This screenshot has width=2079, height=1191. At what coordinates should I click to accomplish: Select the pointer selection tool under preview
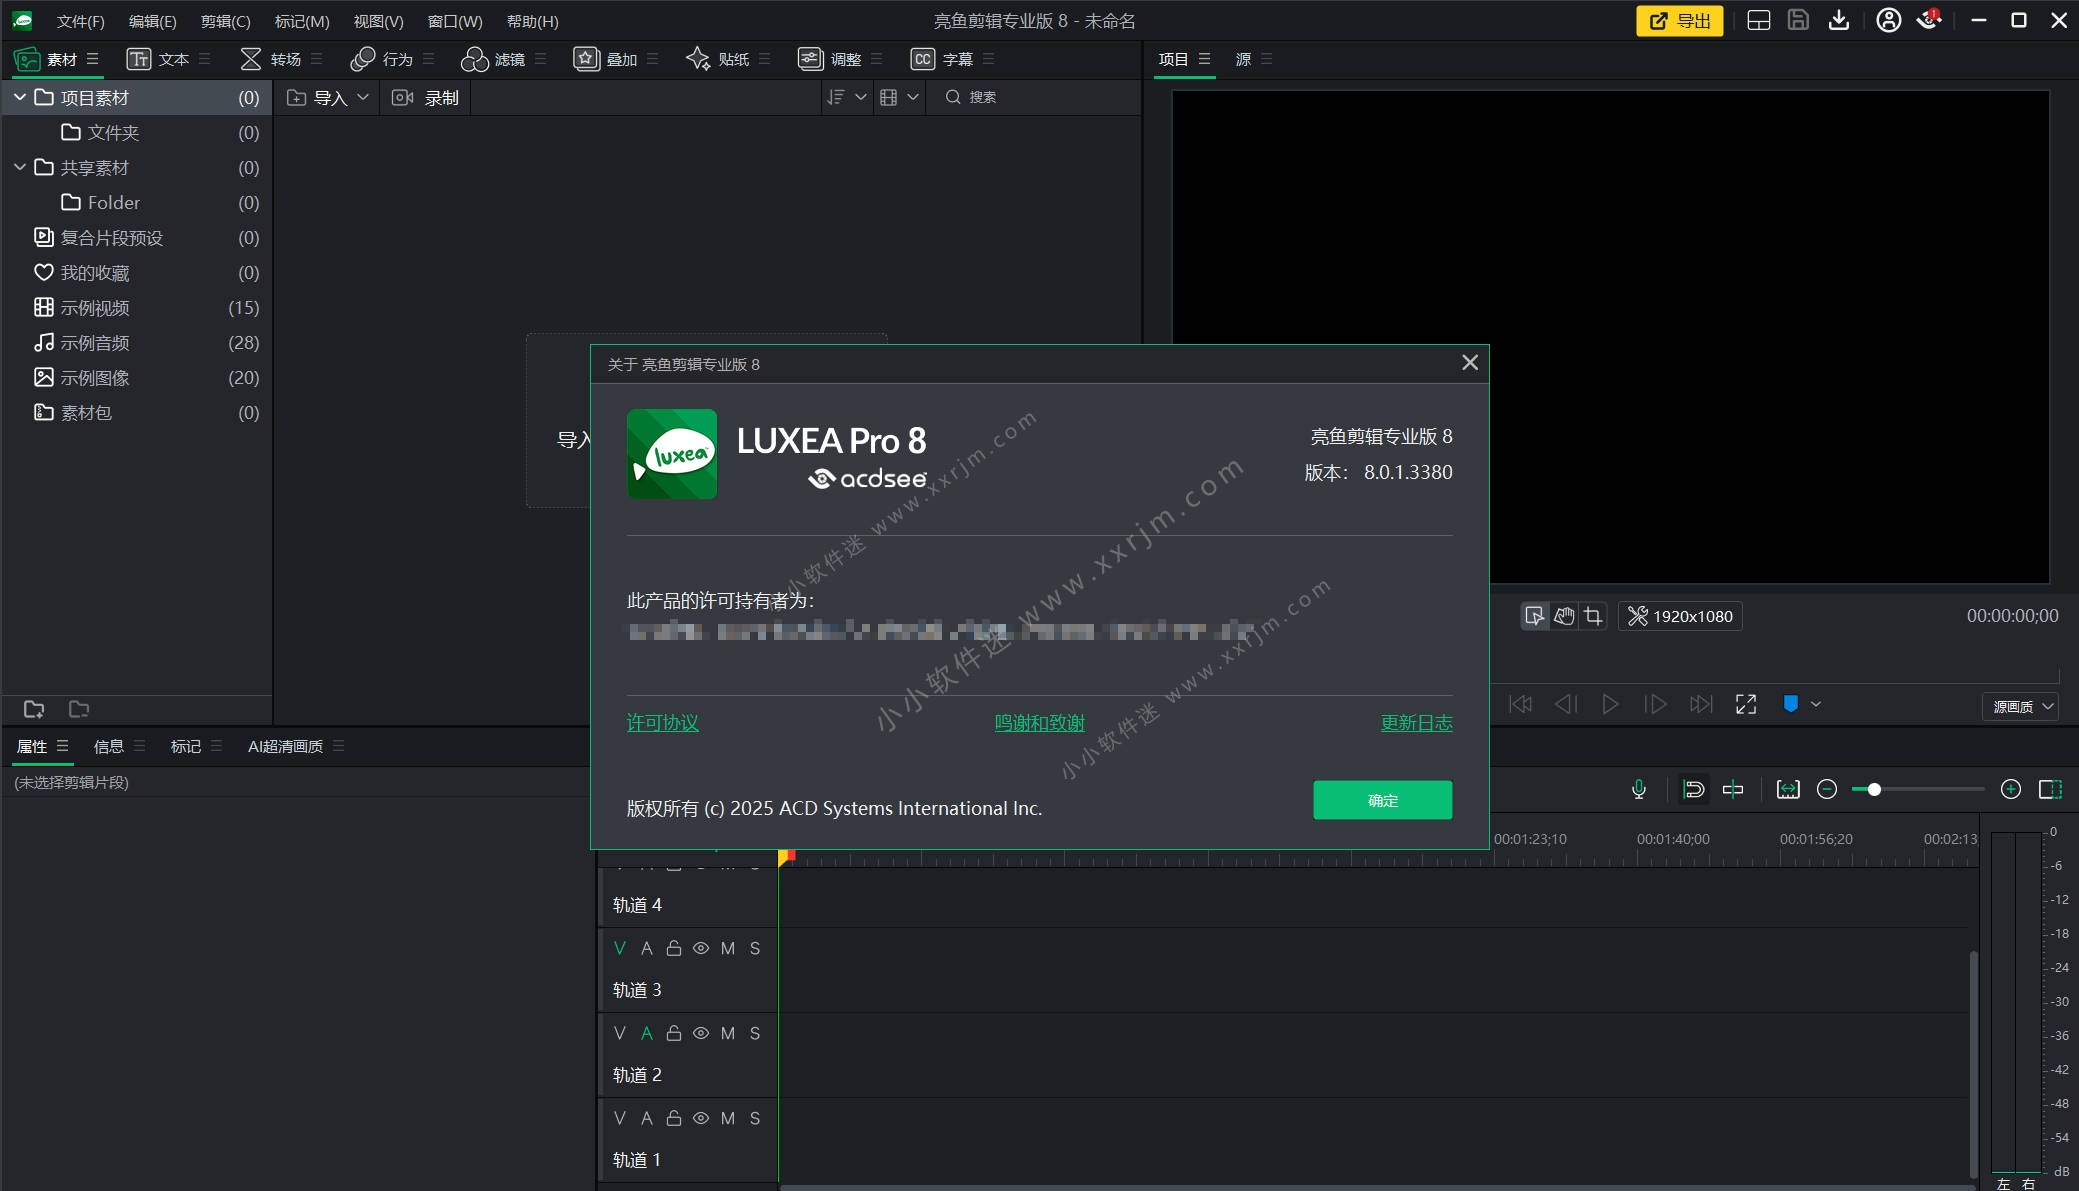click(1534, 616)
